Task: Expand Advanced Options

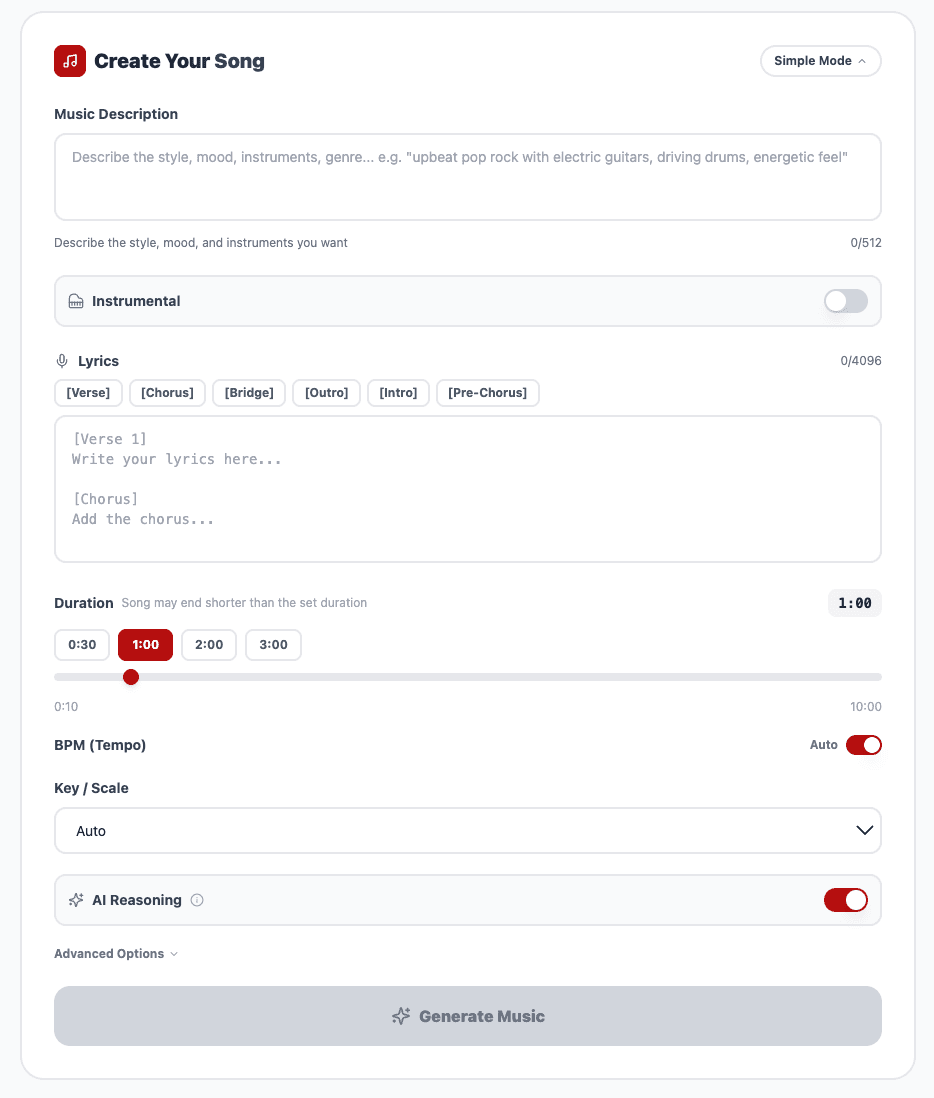Action: pyautogui.click(x=116, y=954)
